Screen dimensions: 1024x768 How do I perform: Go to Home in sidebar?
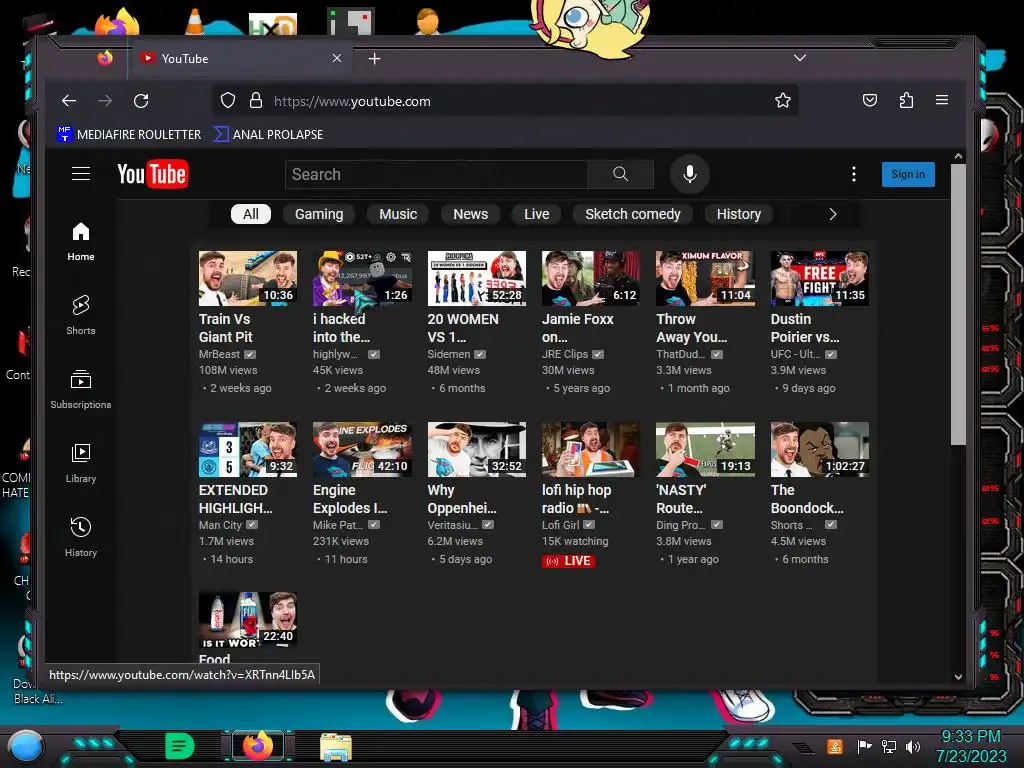pos(81,242)
